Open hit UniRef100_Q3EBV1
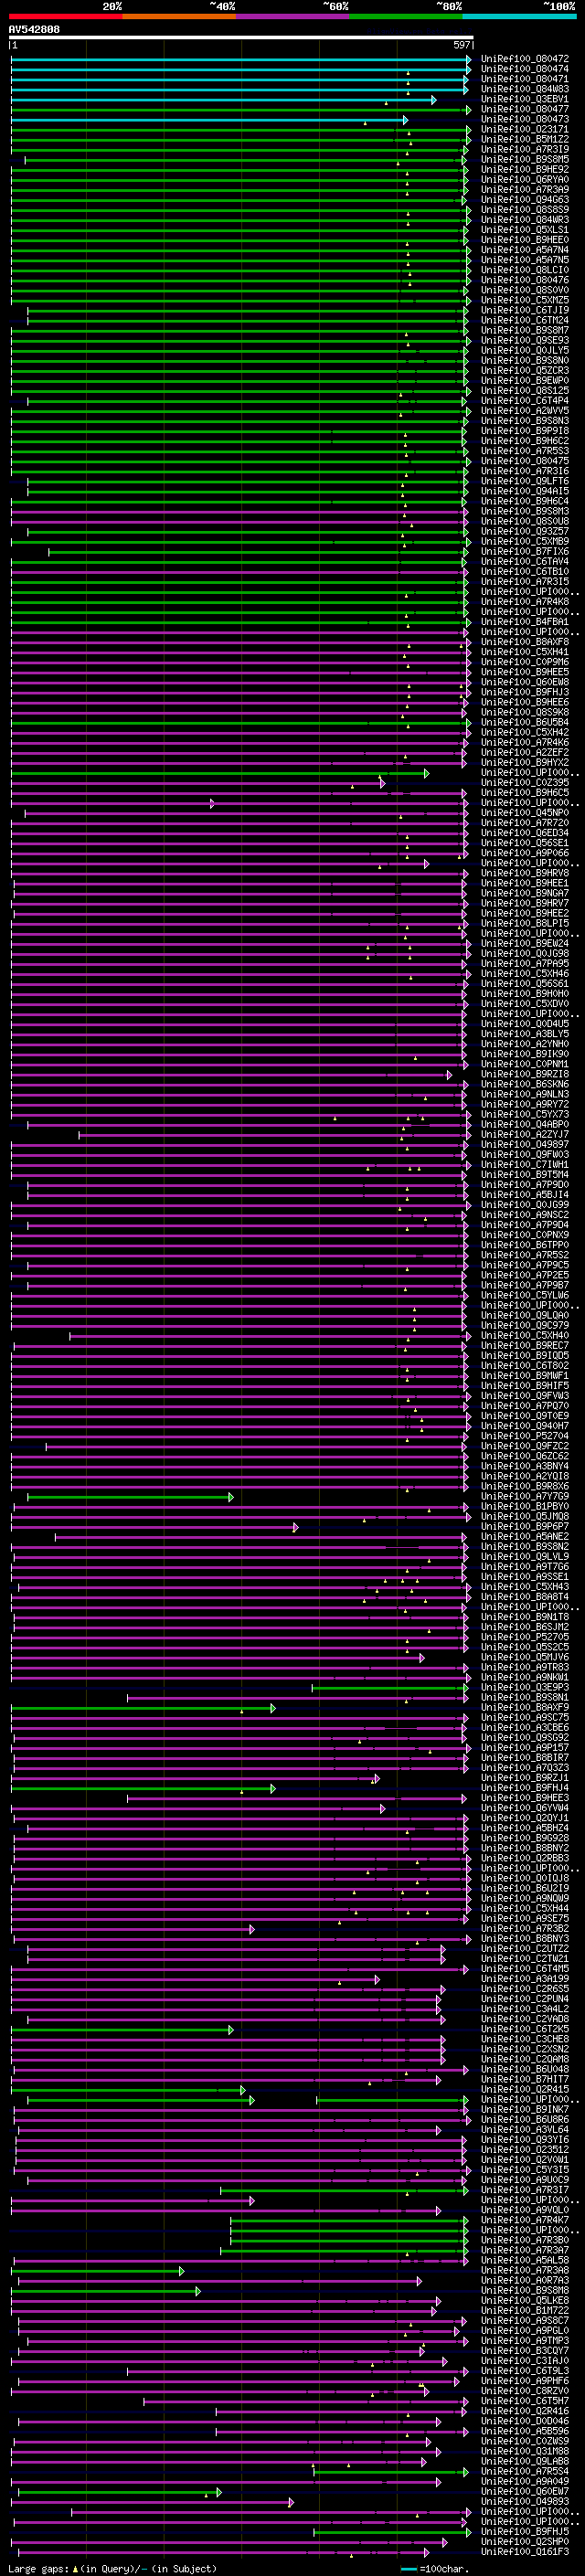The height and width of the screenshot is (2576, 585). pos(525,99)
